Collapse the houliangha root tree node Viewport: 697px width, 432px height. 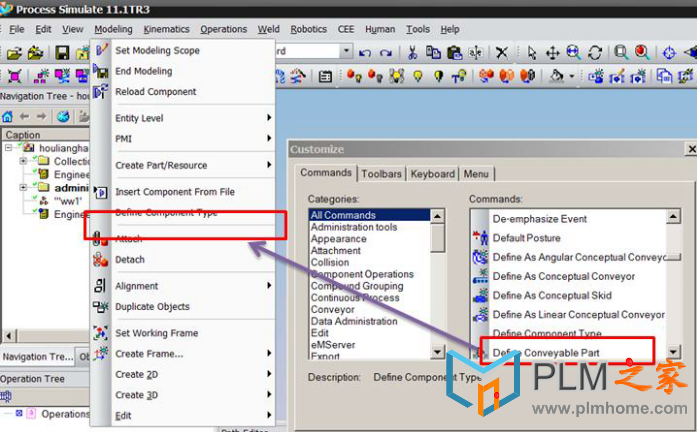pyautogui.click(x=8, y=148)
